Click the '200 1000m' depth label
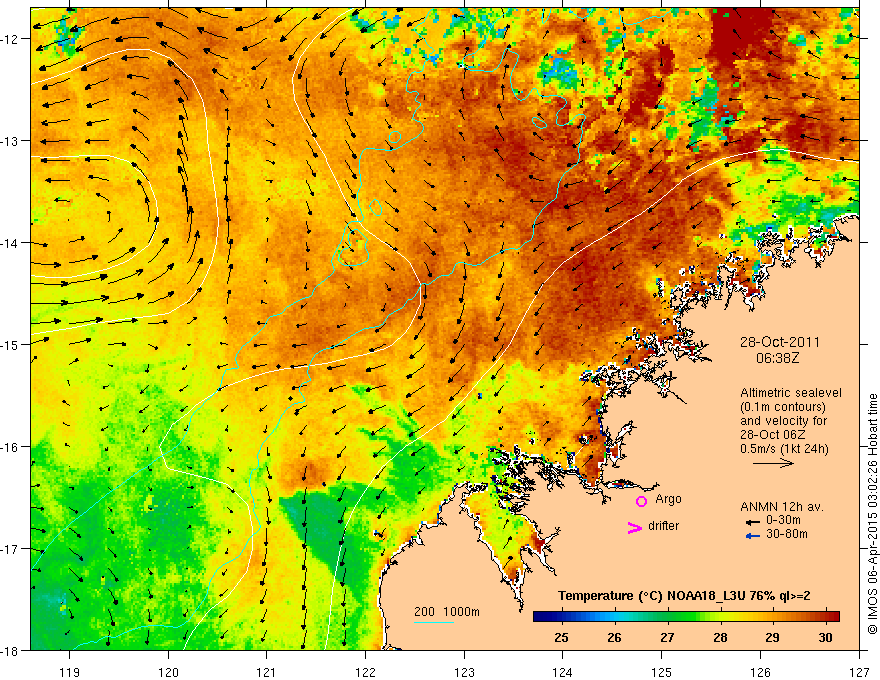 [x=447, y=612]
